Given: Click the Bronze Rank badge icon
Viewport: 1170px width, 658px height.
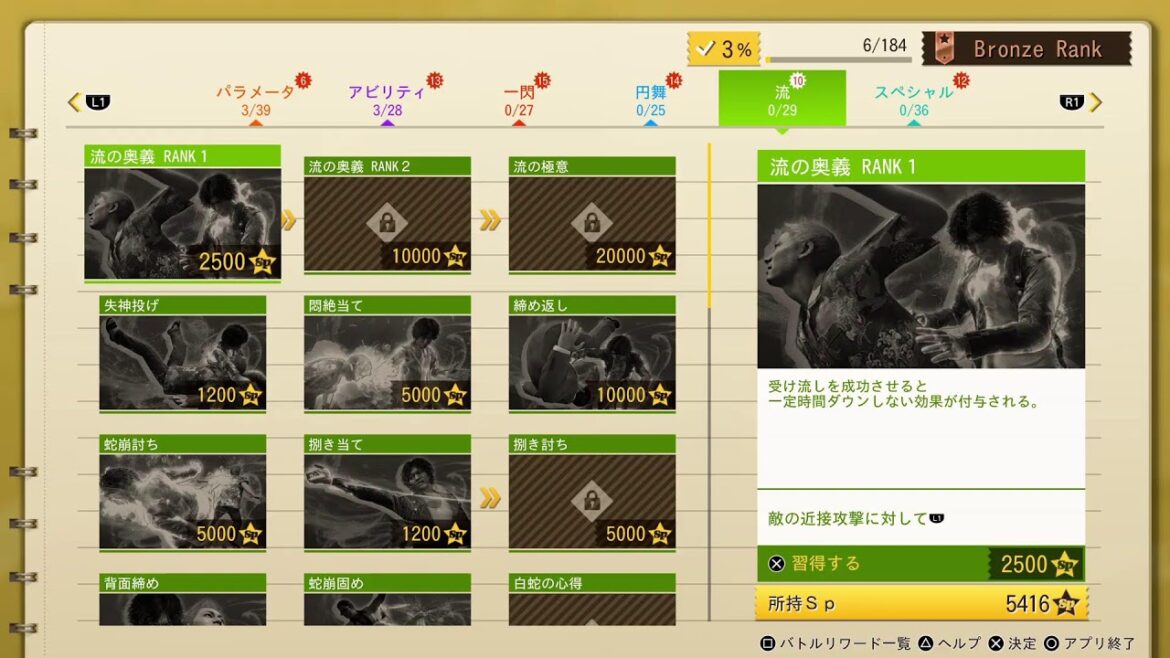Looking at the screenshot, I should [x=944, y=48].
